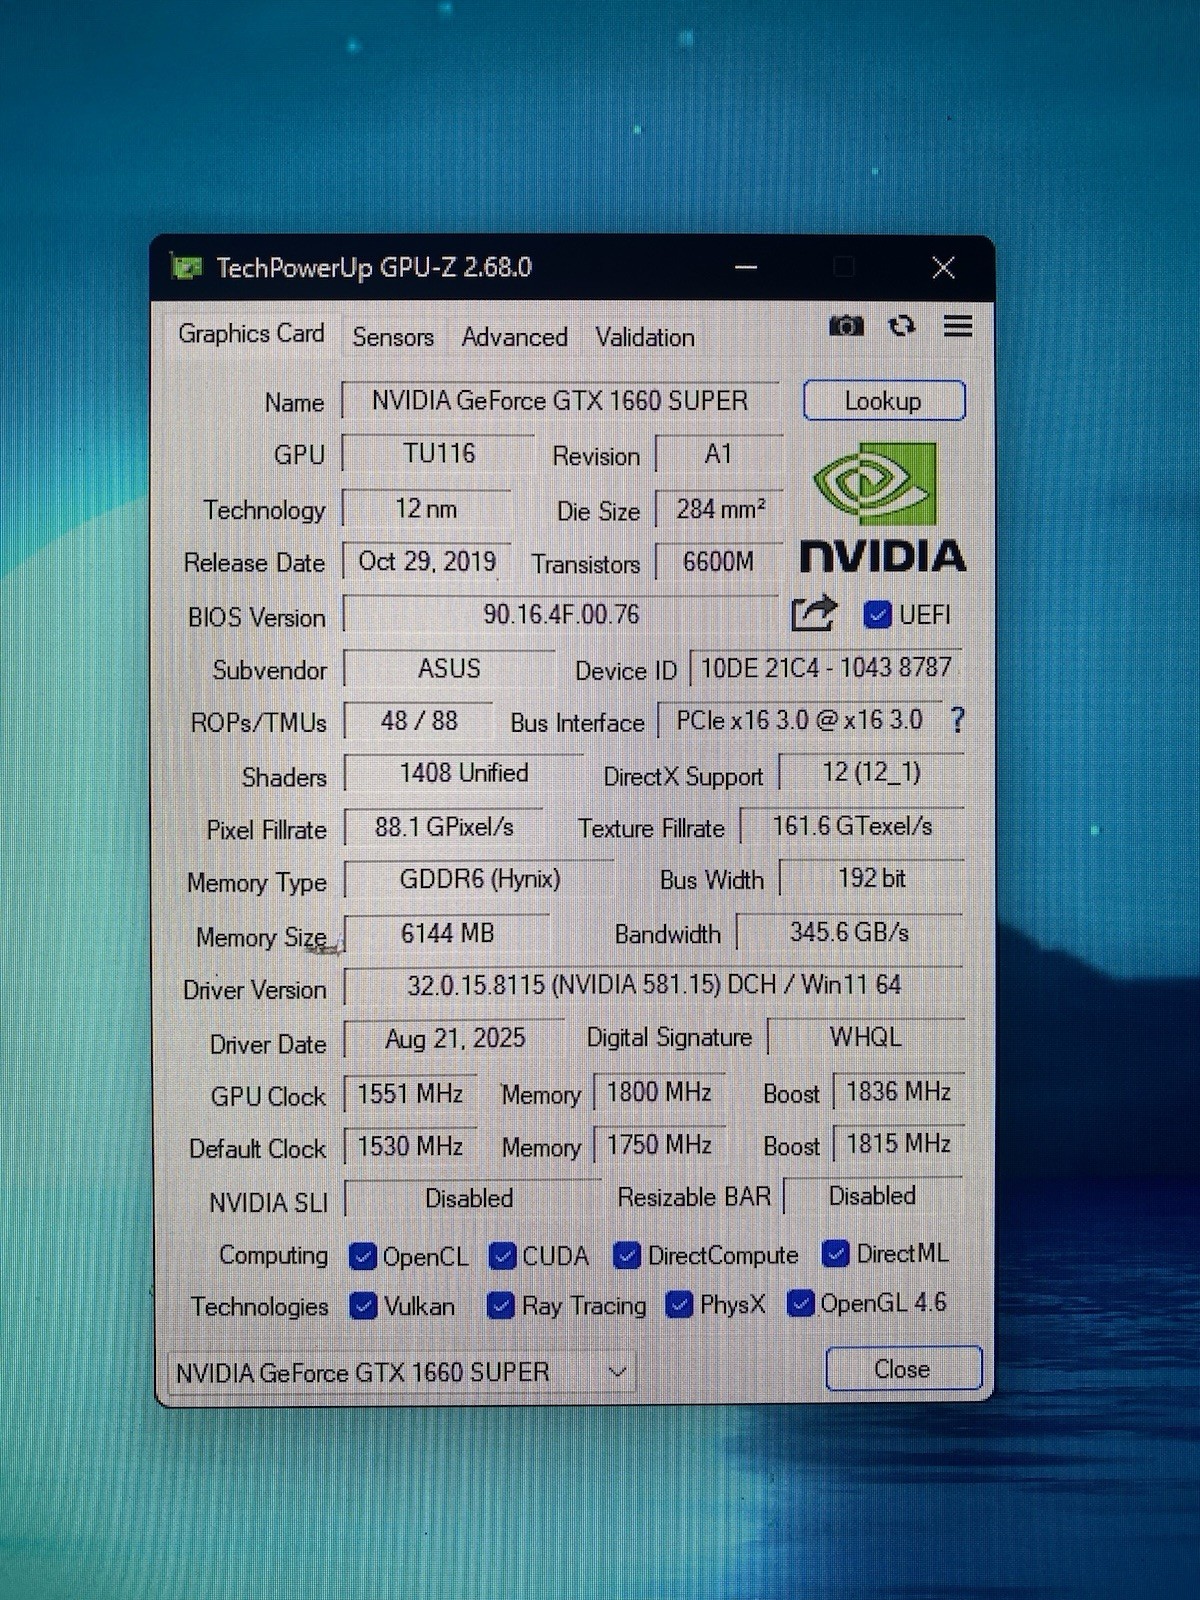
Task: Click the Memory Size value 6144 MB
Action: pos(447,933)
